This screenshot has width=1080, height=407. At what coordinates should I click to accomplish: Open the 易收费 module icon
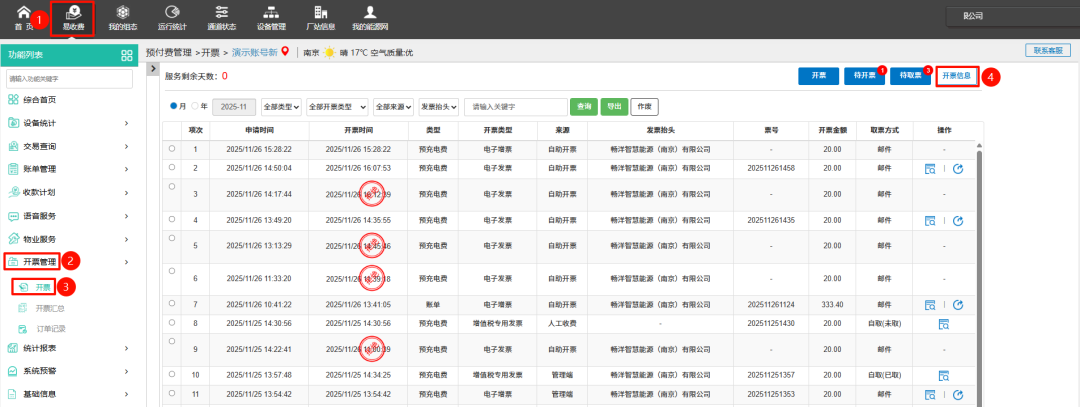73,12
